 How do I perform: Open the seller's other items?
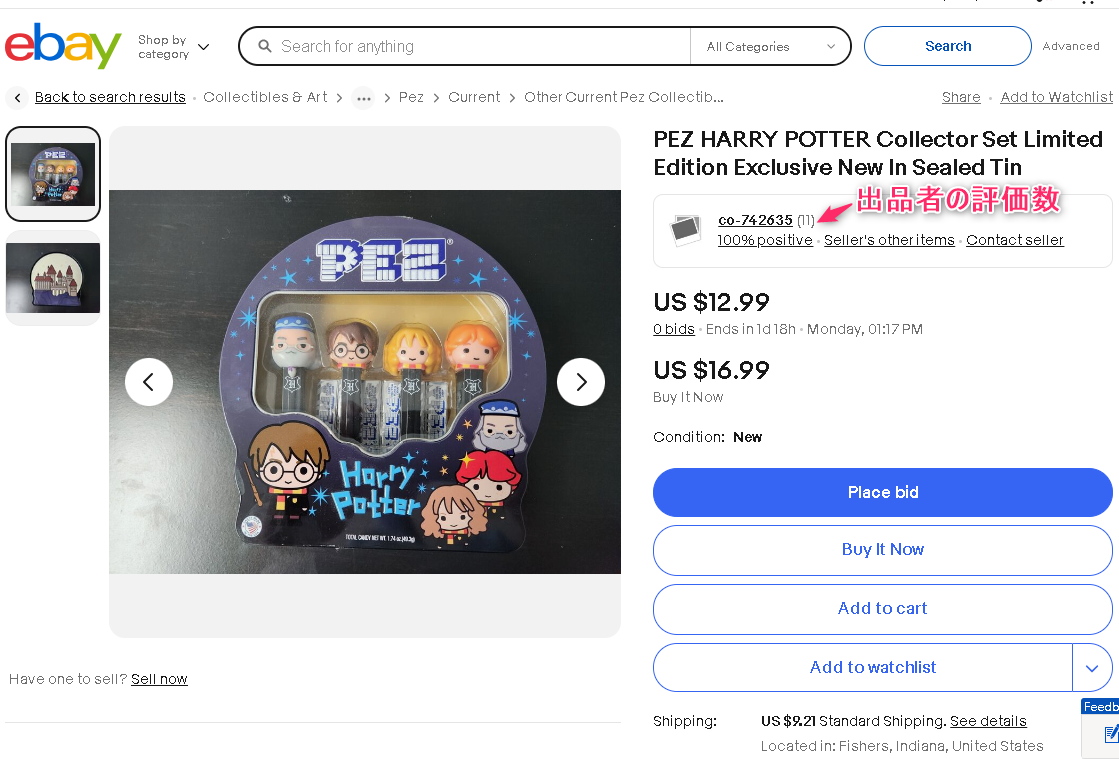click(x=889, y=240)
